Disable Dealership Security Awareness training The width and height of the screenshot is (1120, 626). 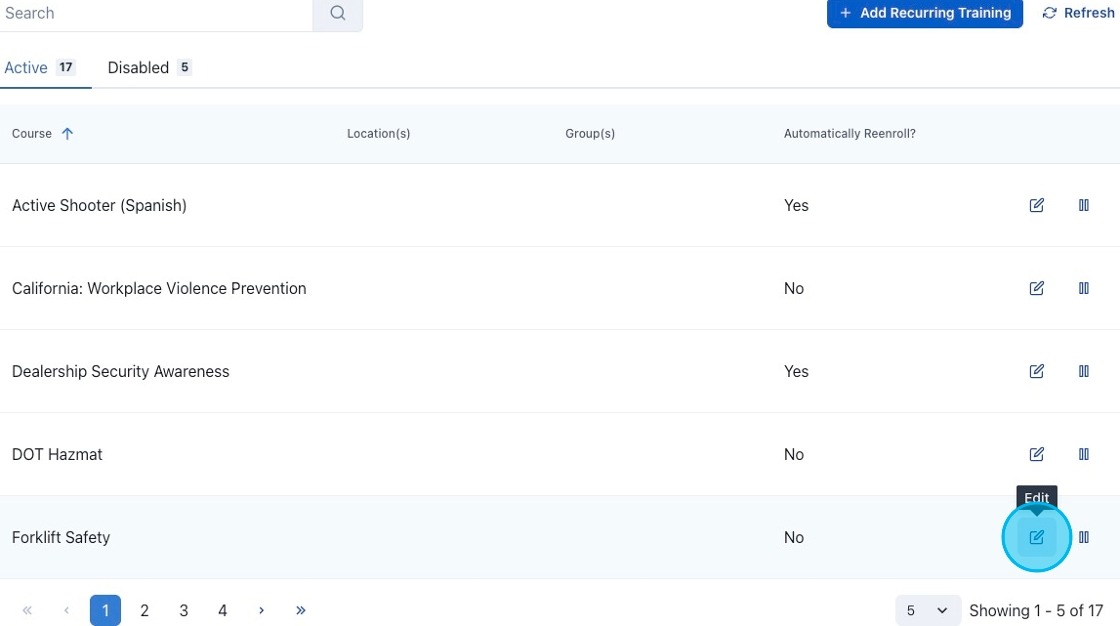point(1083,371)
